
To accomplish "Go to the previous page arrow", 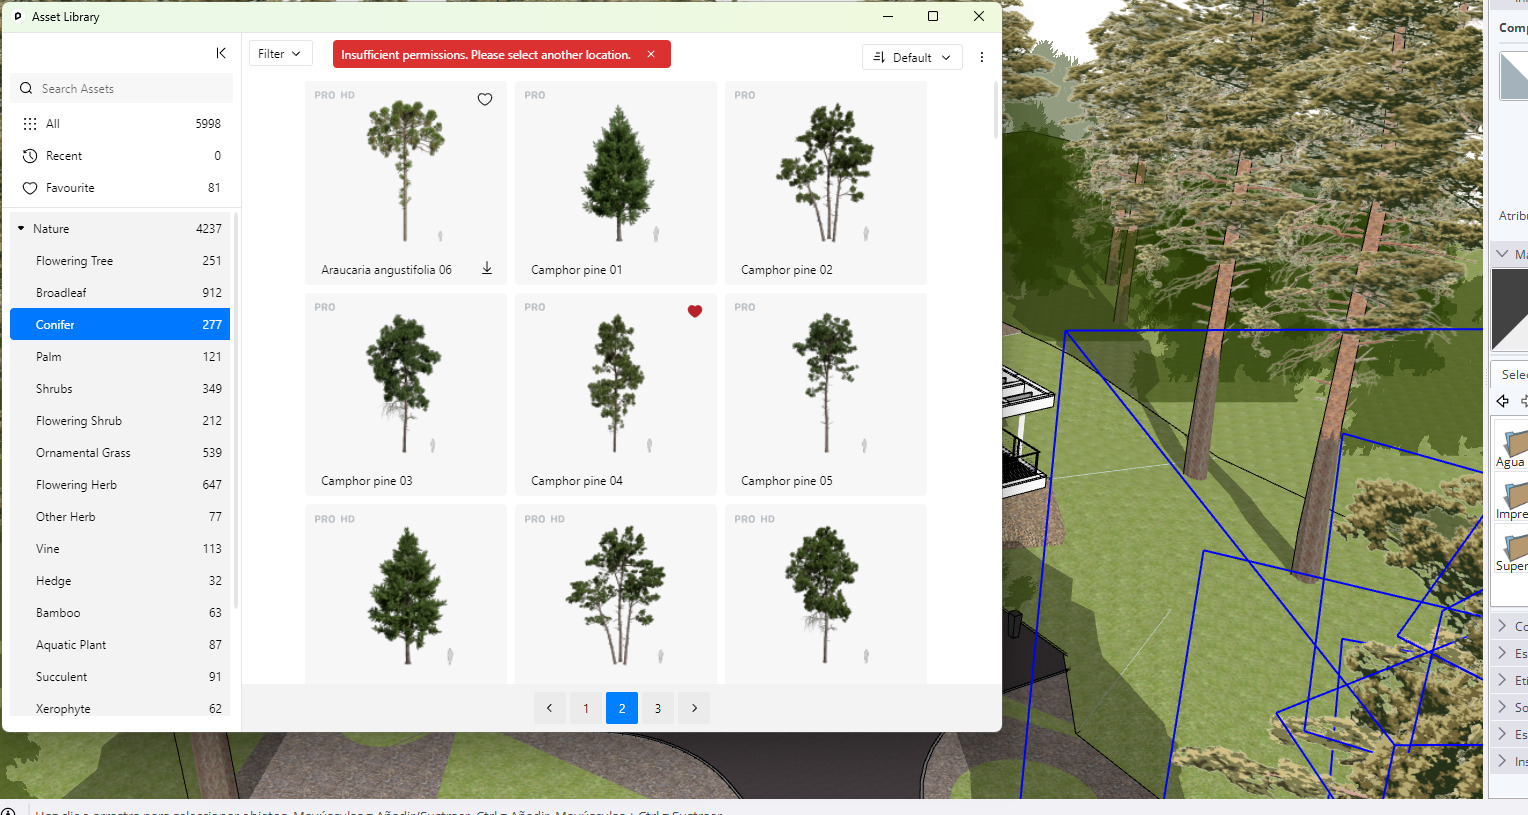I will click(x=549, y=708).
